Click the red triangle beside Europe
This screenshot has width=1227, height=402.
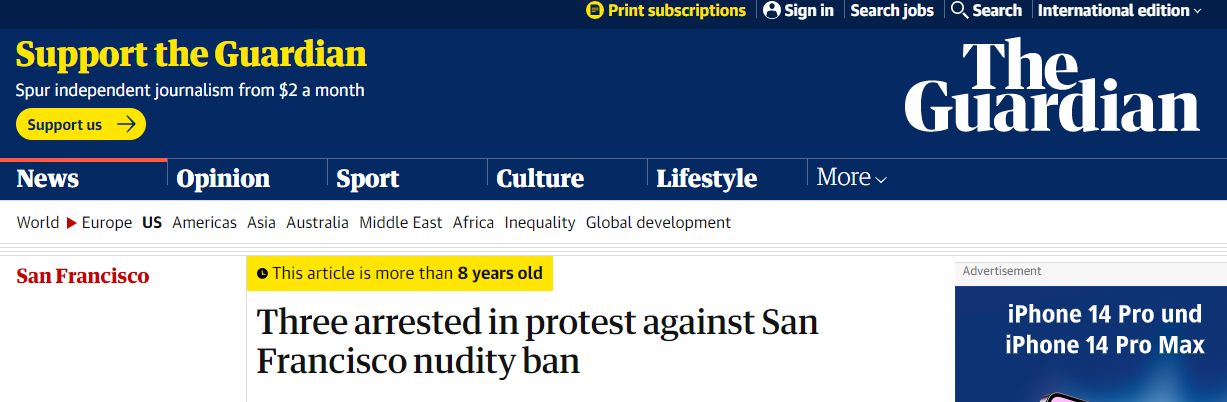[x=72, y=223]
